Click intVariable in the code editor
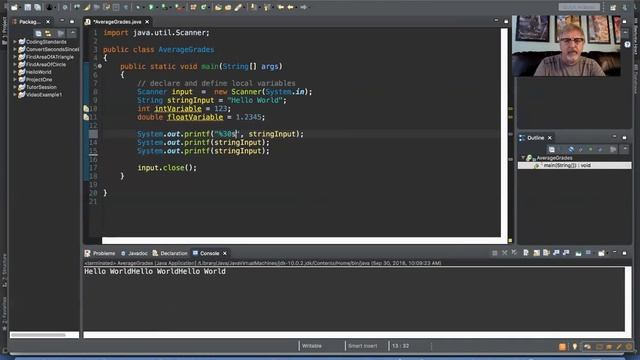The width and height of the screenshot is (640, 360). coord(178,109)
